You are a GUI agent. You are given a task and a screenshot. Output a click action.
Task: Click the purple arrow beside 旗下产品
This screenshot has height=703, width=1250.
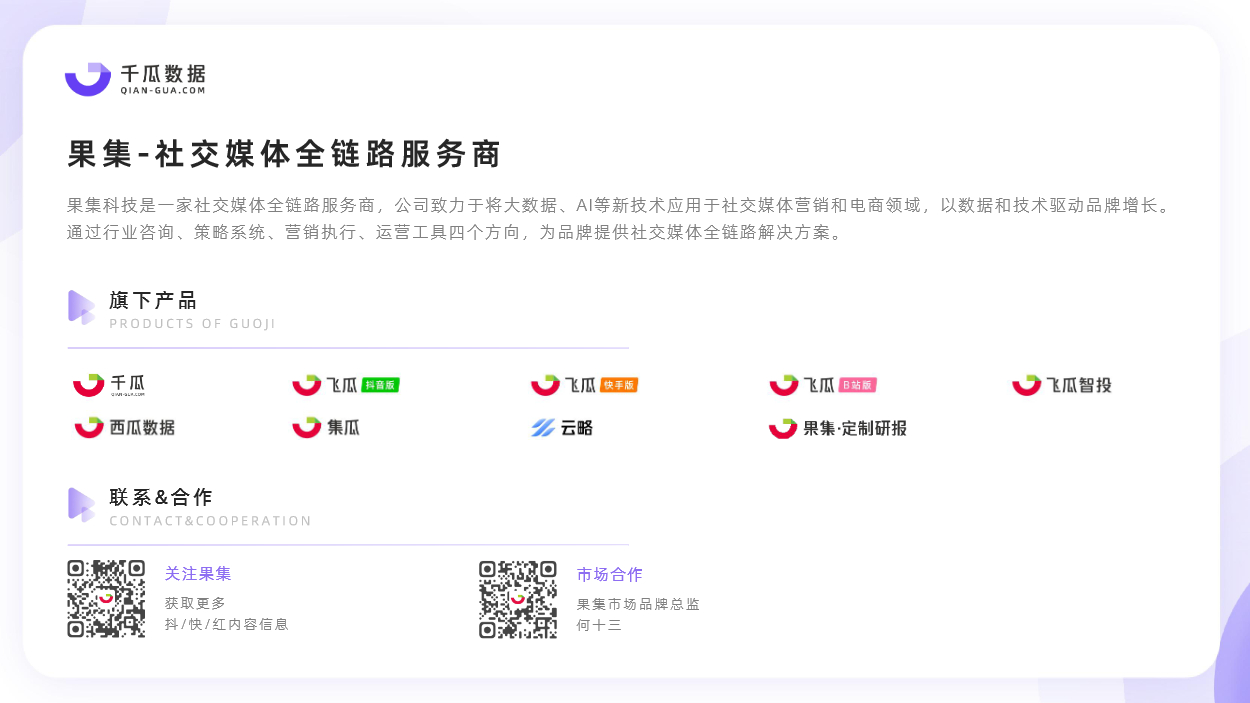81,307
